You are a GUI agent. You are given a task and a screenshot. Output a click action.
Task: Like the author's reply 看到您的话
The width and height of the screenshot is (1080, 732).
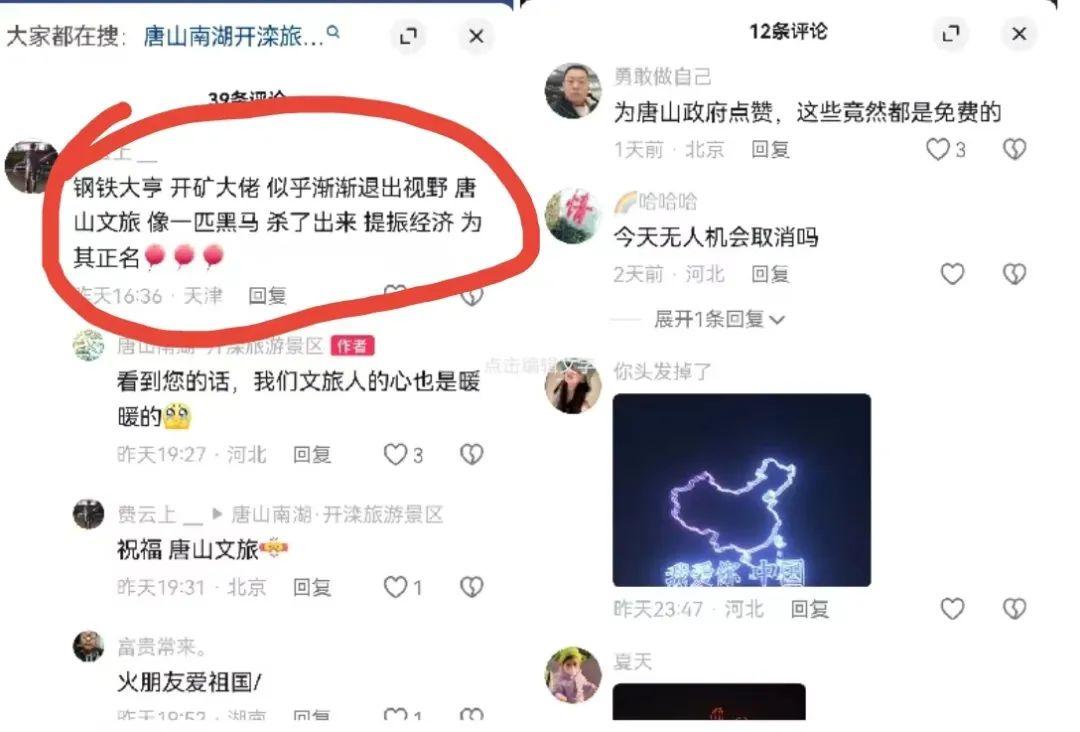(403, 454)
